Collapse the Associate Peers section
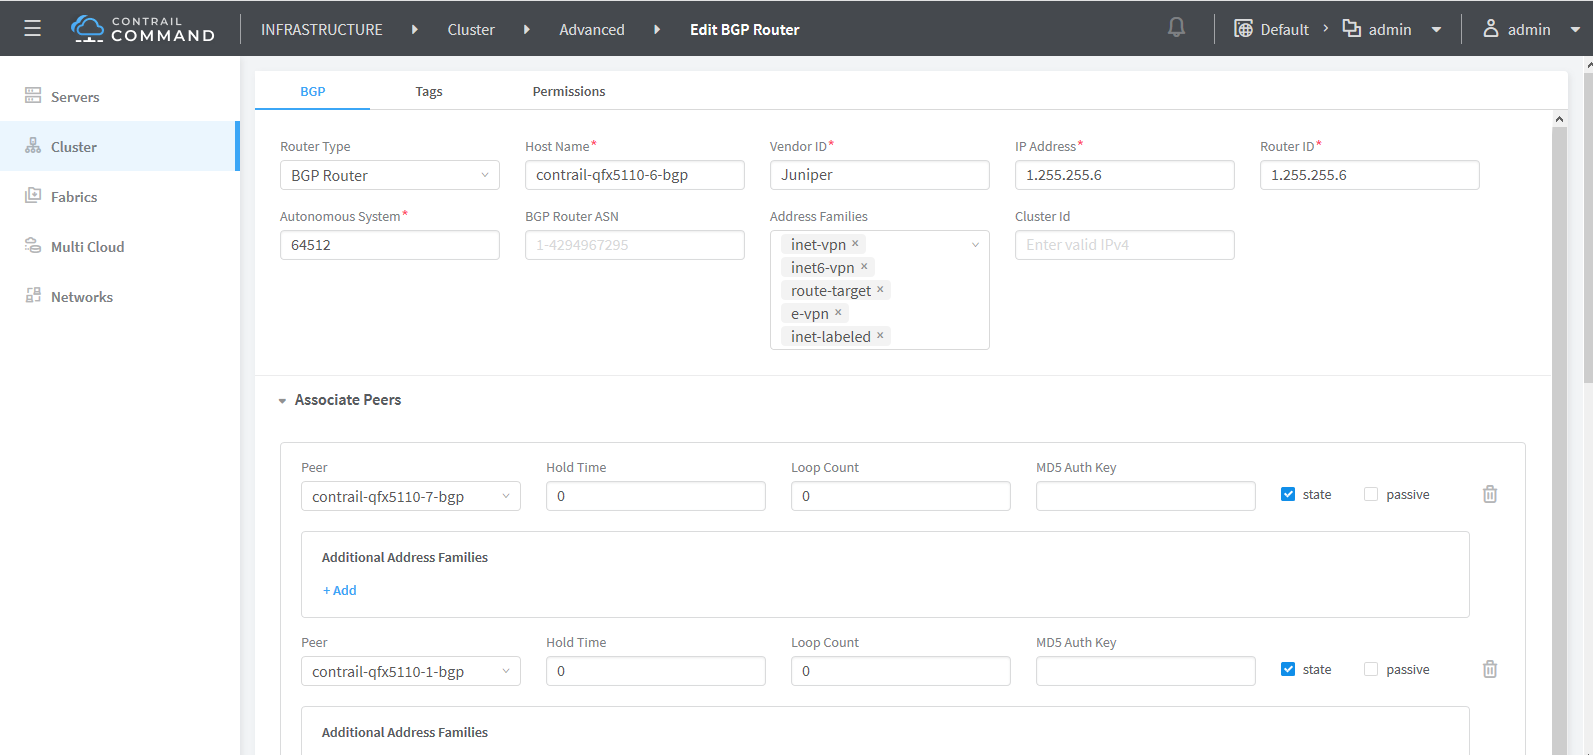Image resolution: width=1593 pixels, height=755 pixels. [282, 401]
